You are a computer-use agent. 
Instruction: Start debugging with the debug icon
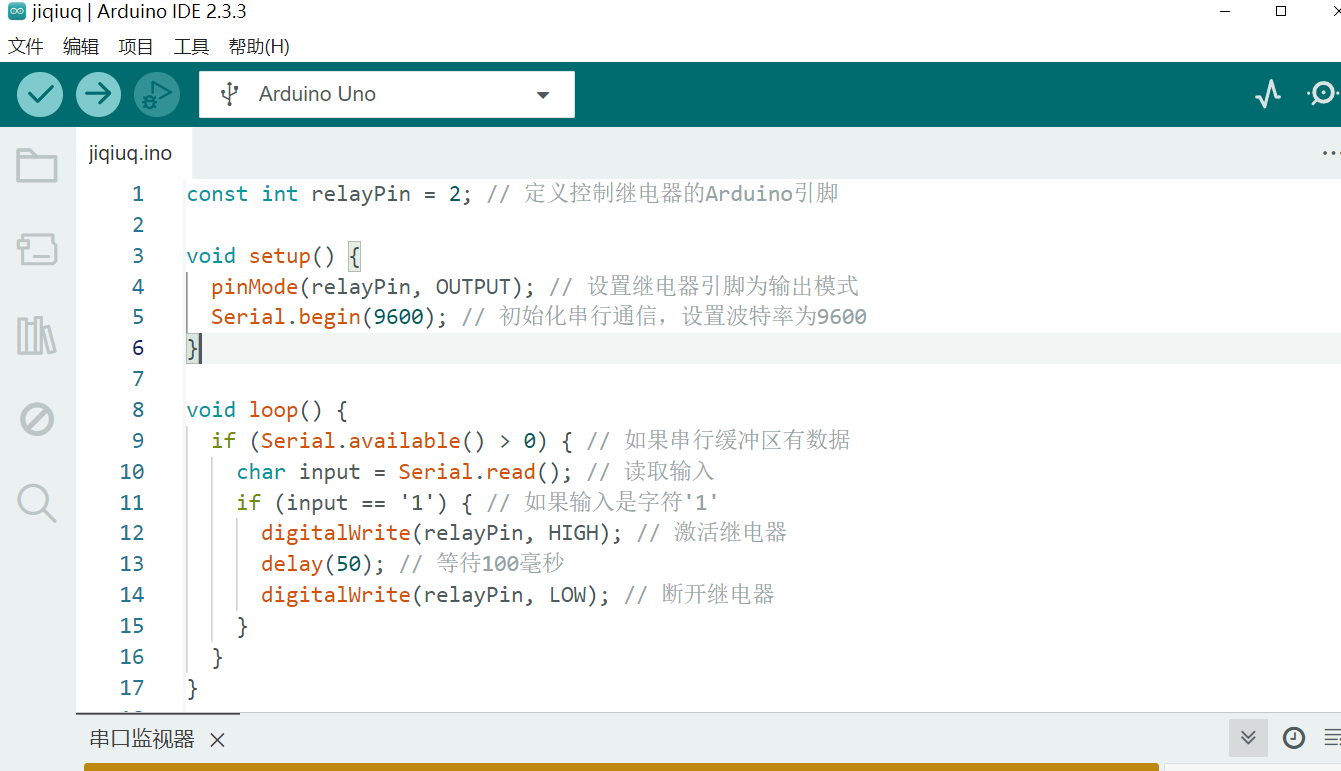point(156,95)
